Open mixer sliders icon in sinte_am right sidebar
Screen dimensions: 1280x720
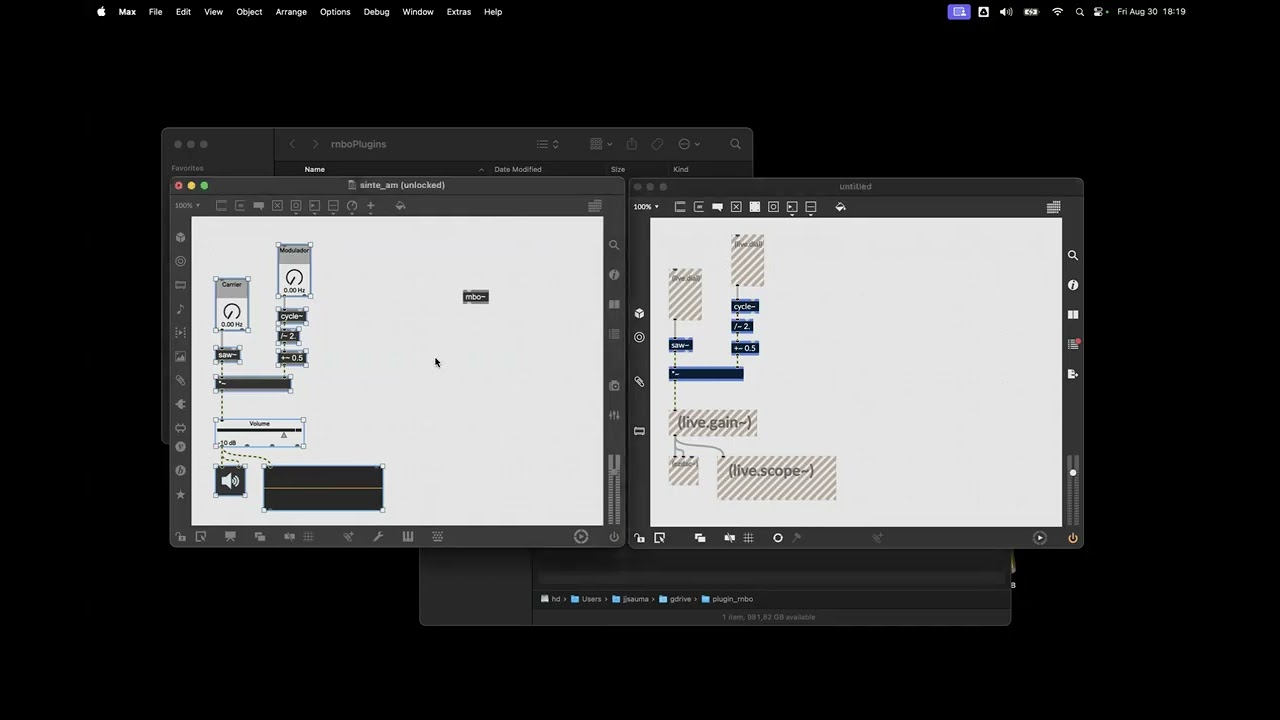pos(614,415)
